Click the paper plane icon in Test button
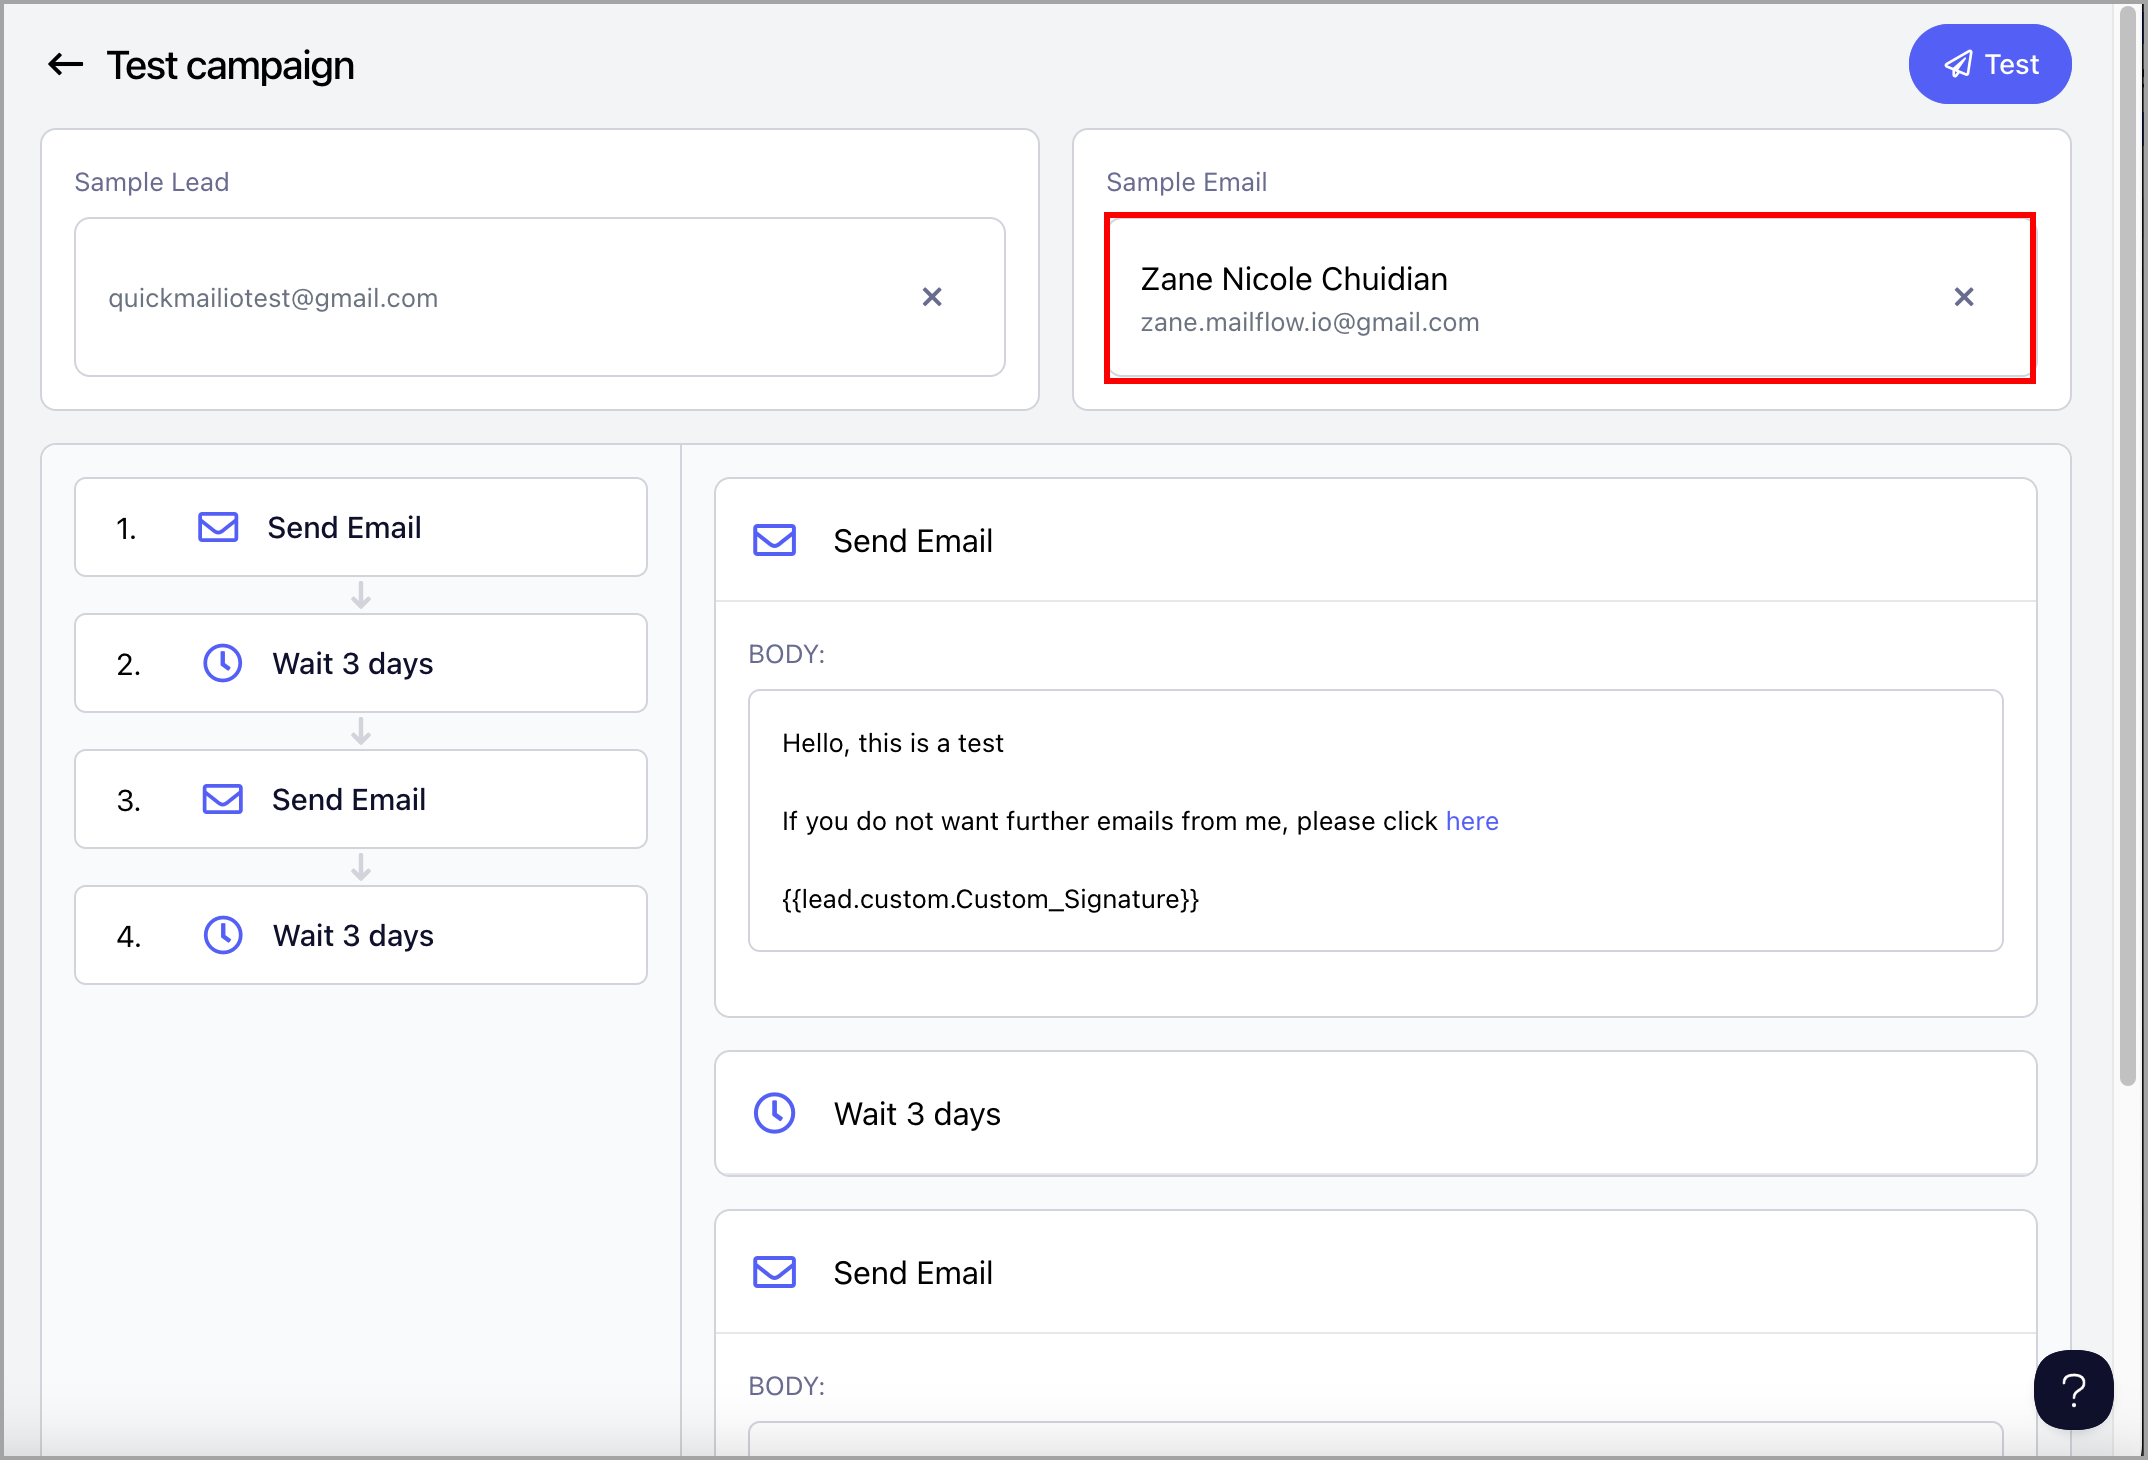This screenshot has width=2148, height=1460. click(x=1958, y=65)
